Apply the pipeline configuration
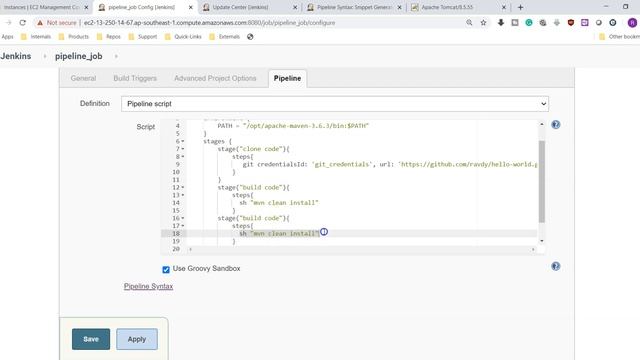The width and height of the screenshot is (640, 360). point(137,339)
